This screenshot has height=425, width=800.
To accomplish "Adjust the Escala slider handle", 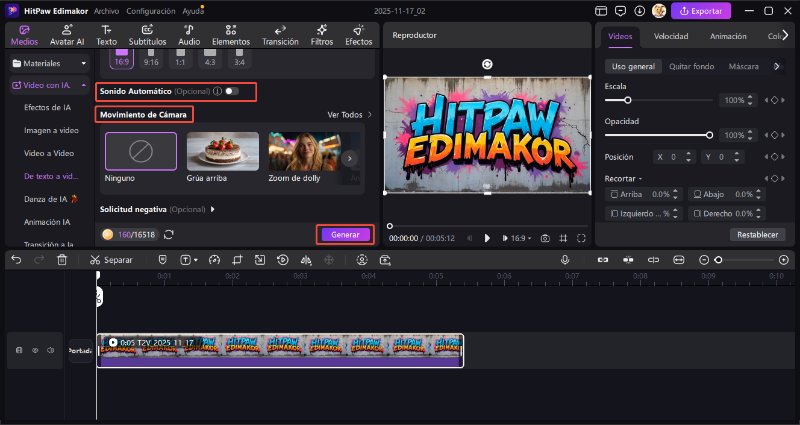I will [x=628, y=100].
